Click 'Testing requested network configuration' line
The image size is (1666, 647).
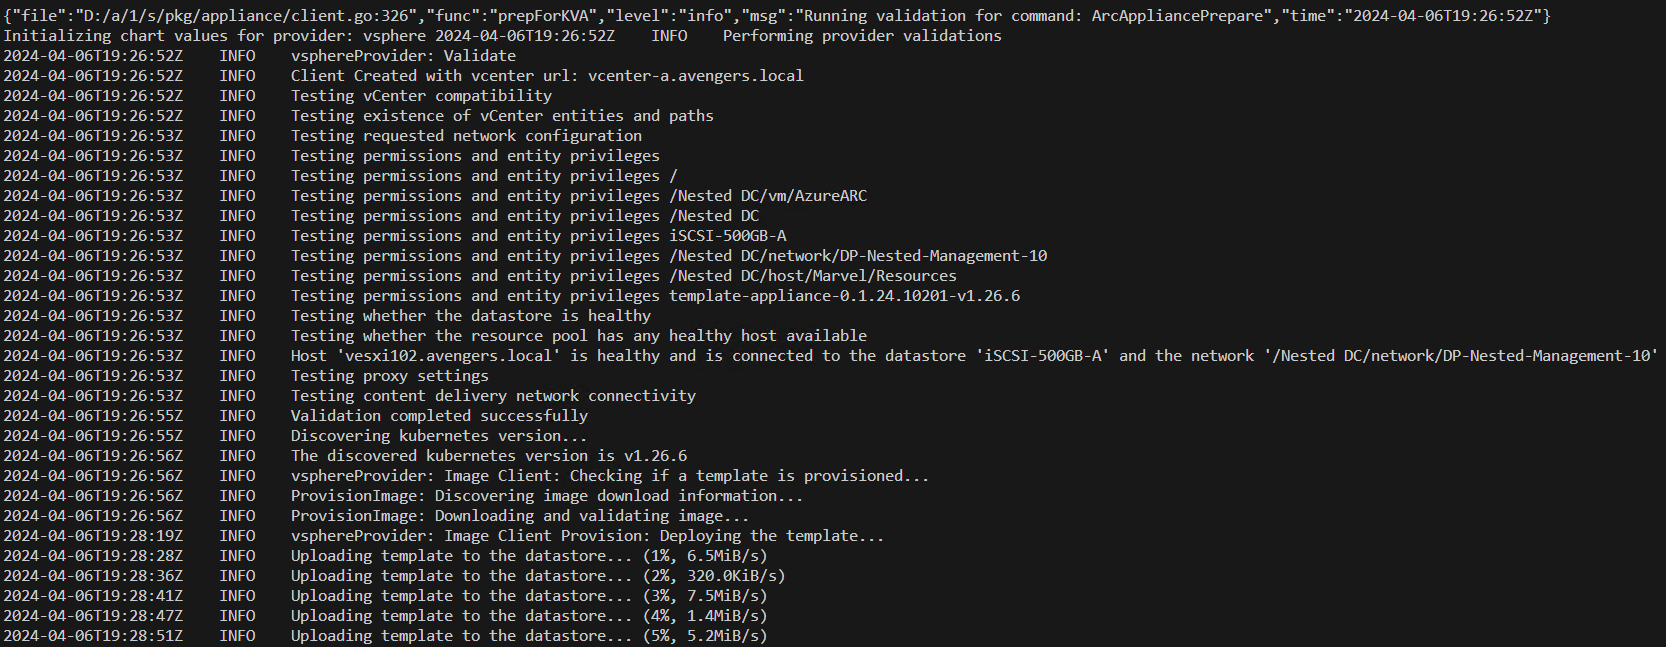(x=466, y=136)
